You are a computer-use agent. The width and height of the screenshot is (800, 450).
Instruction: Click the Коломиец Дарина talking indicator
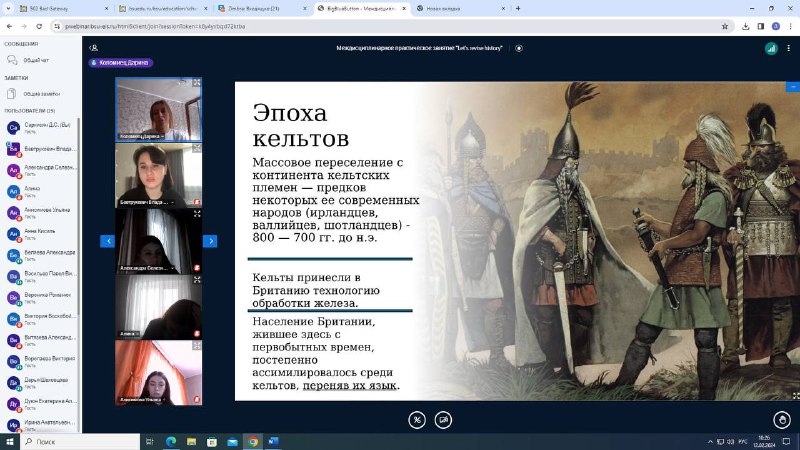tap(121, 63)
